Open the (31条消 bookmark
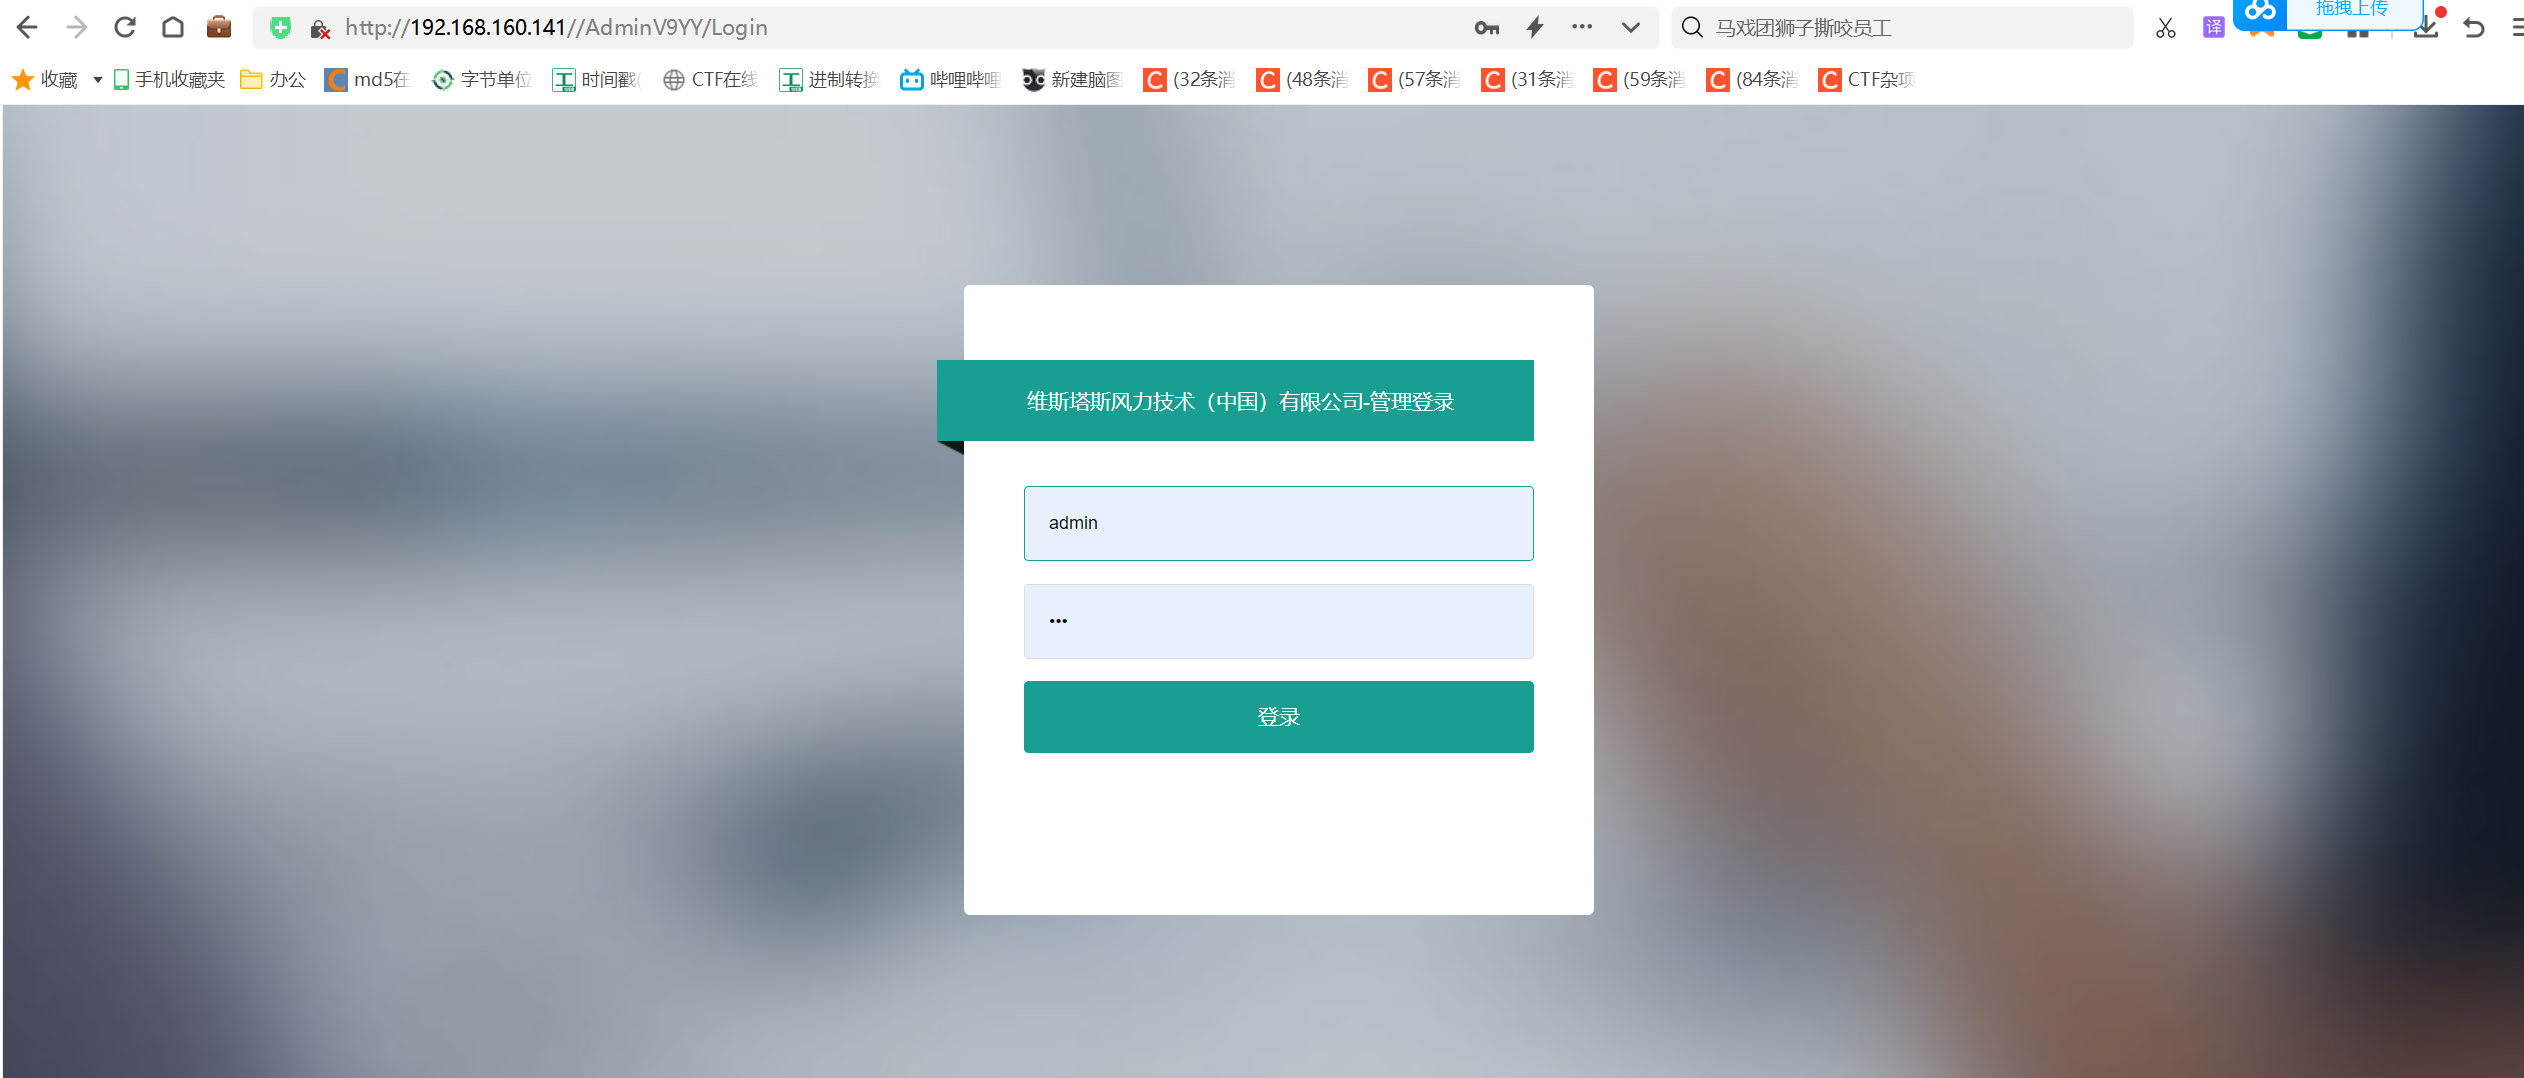This screenshot has width=2524, height=1078. [1527, 79]
